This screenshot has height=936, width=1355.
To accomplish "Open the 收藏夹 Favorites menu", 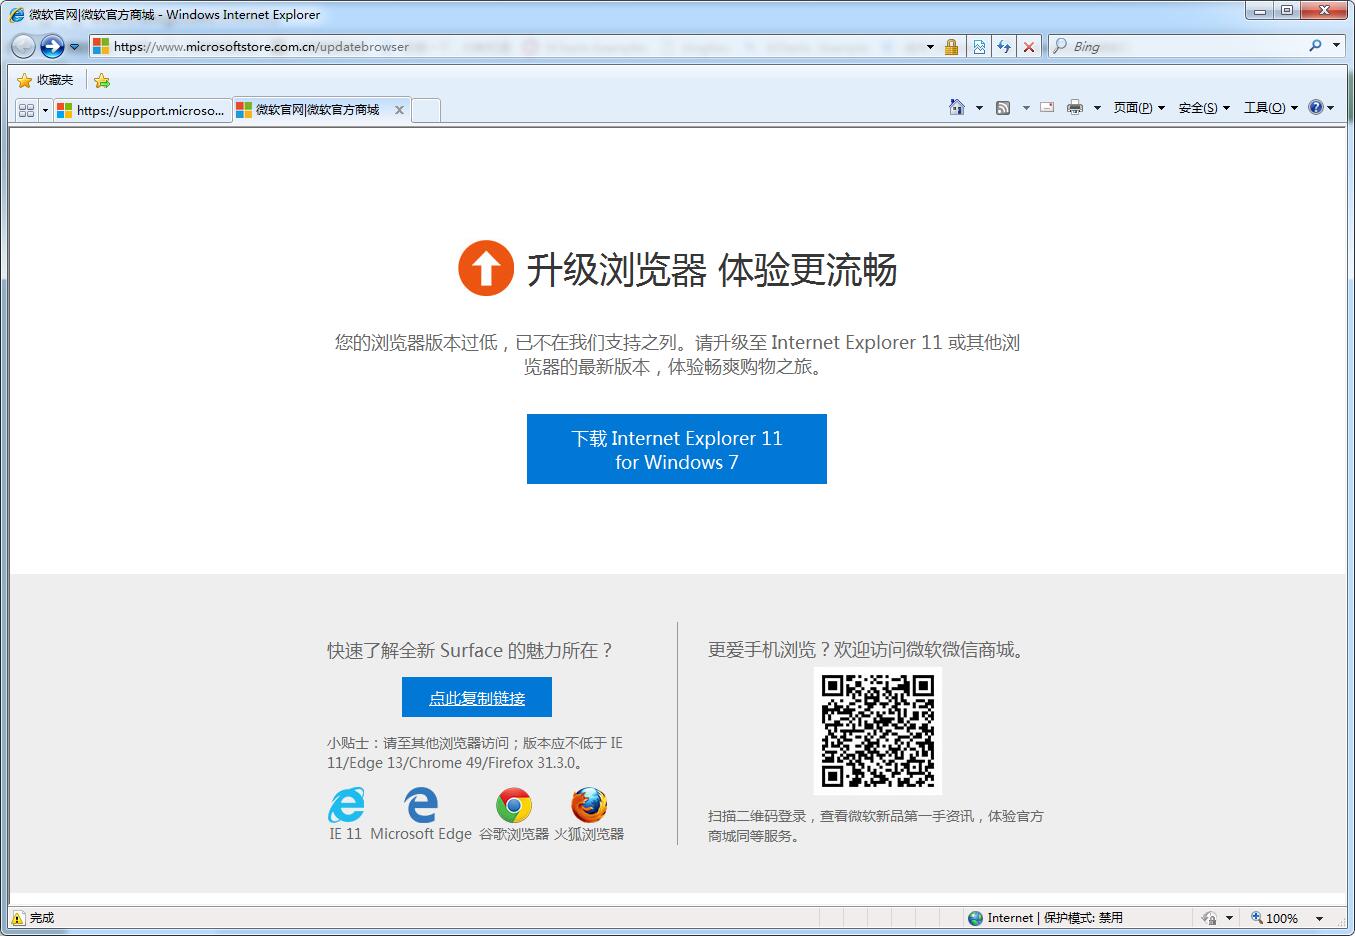I will [46, 80].
